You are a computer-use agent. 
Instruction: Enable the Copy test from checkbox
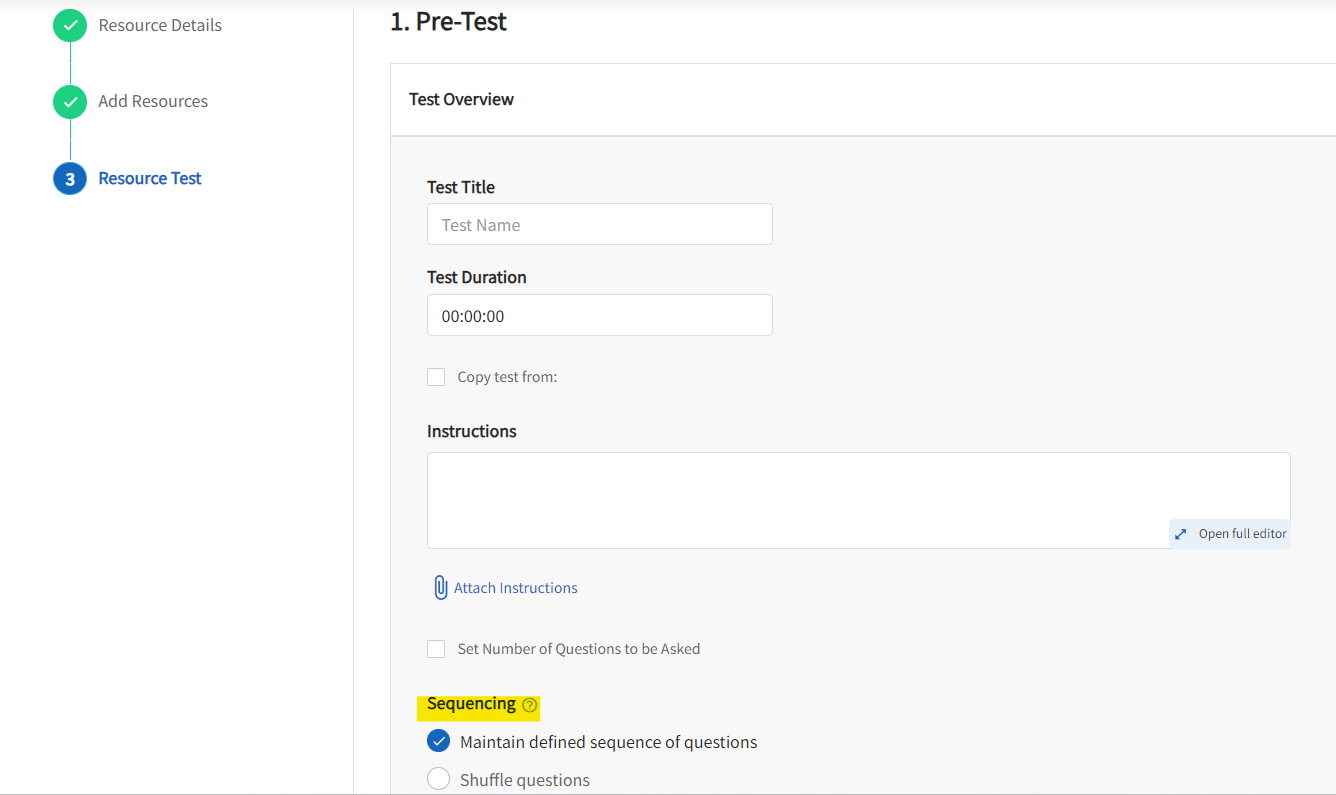coord(436,377)
